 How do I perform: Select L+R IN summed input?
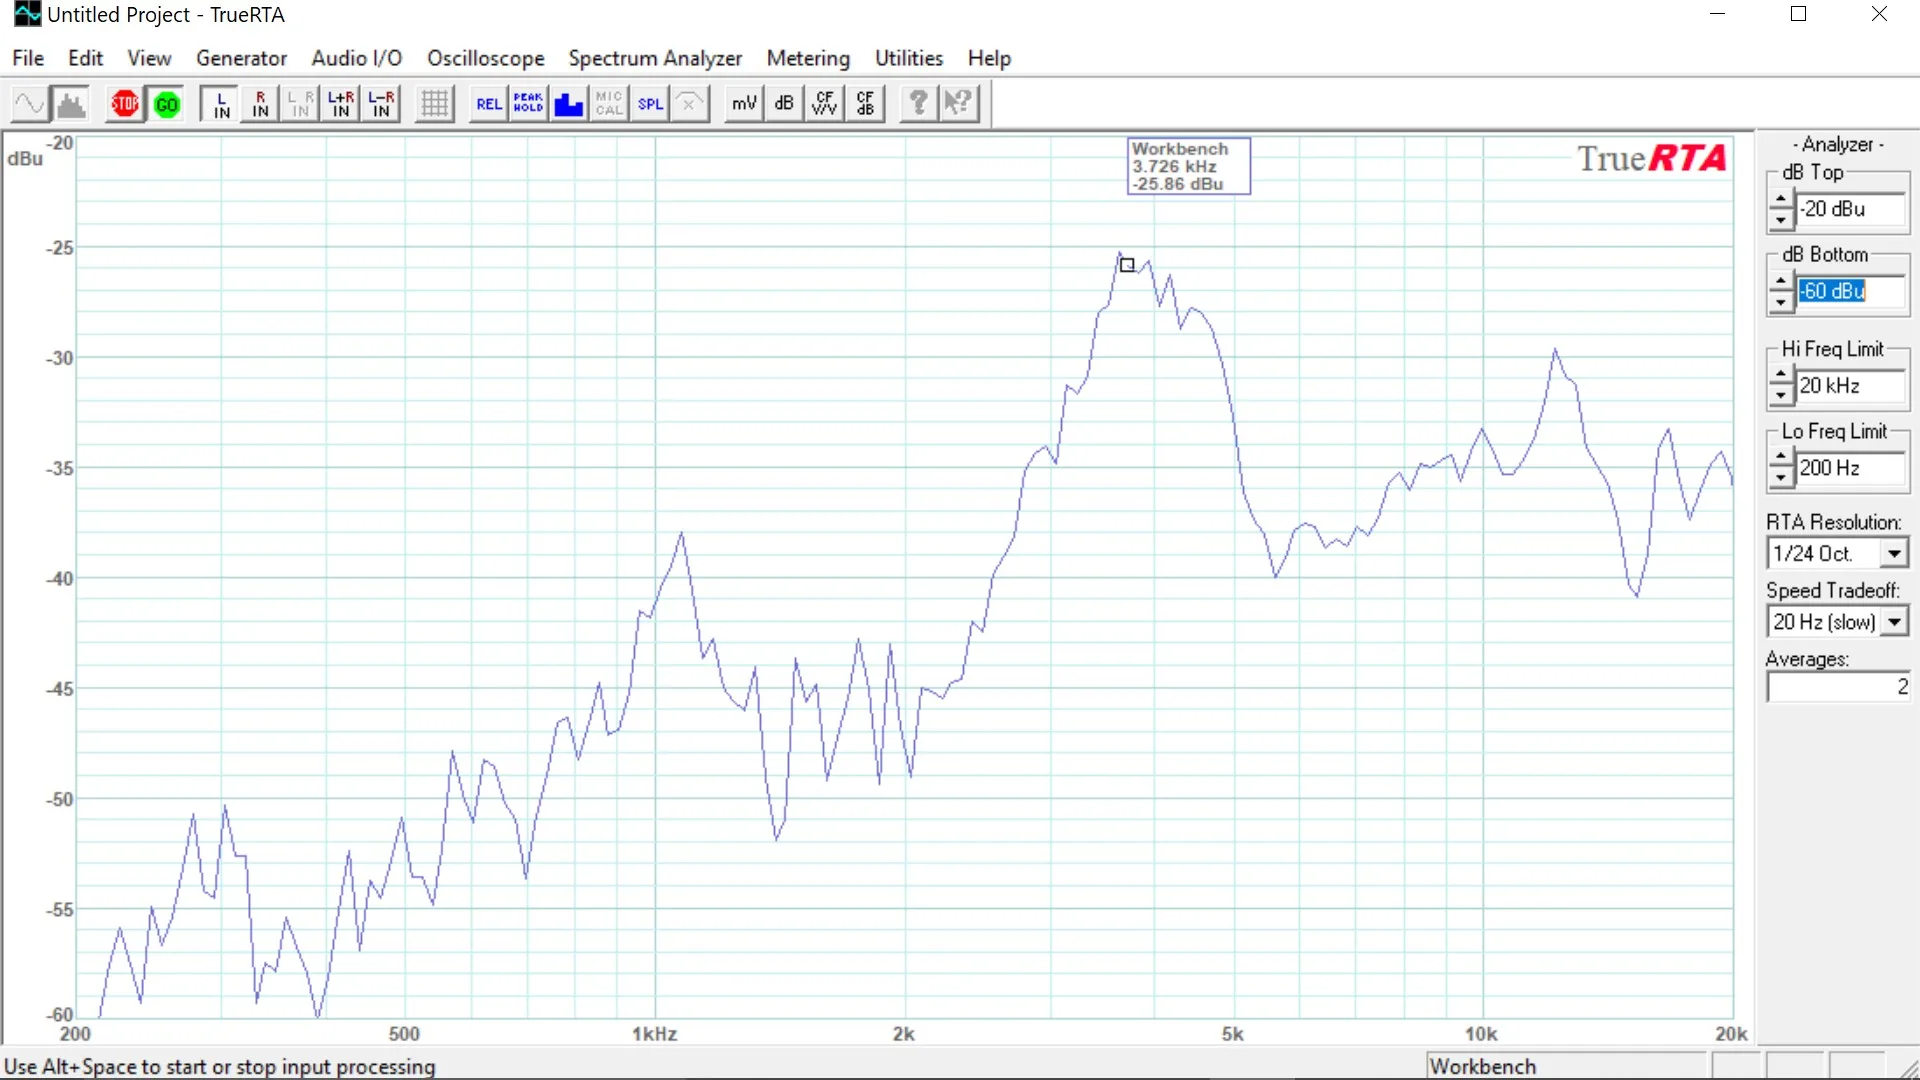(340, 103)
